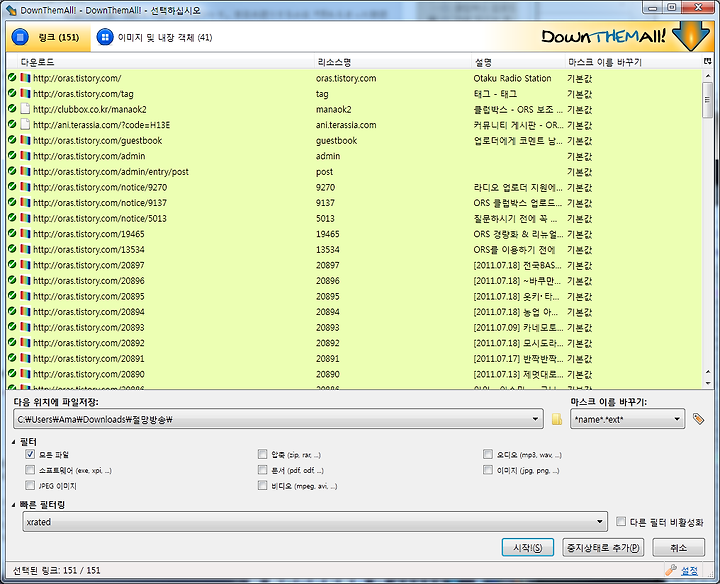Enable the 오디오 (mp3, wav) filter
This screenshot has height=584, width=720.
pyautogui.click(x=488, y=454)
